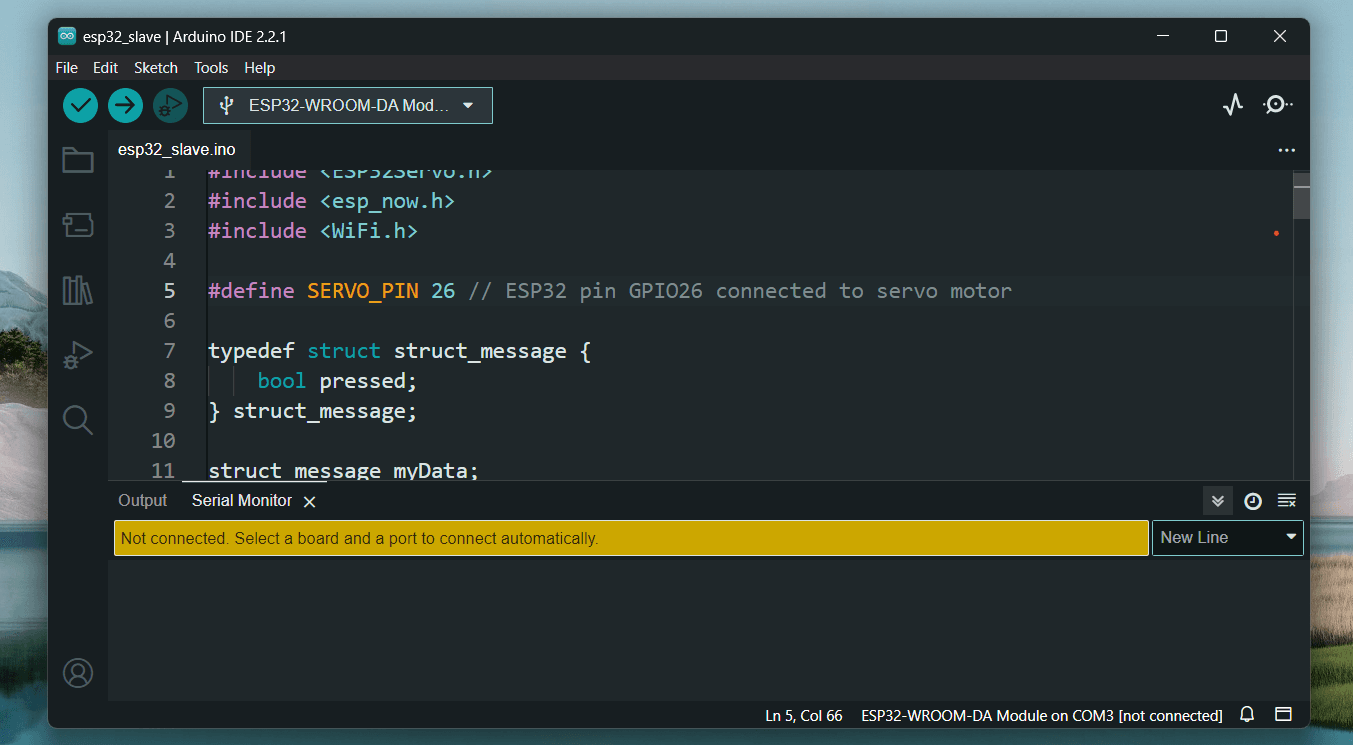1353x745 pixels.
Task: Open the Library Manager books icon
Action: (78, 290)
